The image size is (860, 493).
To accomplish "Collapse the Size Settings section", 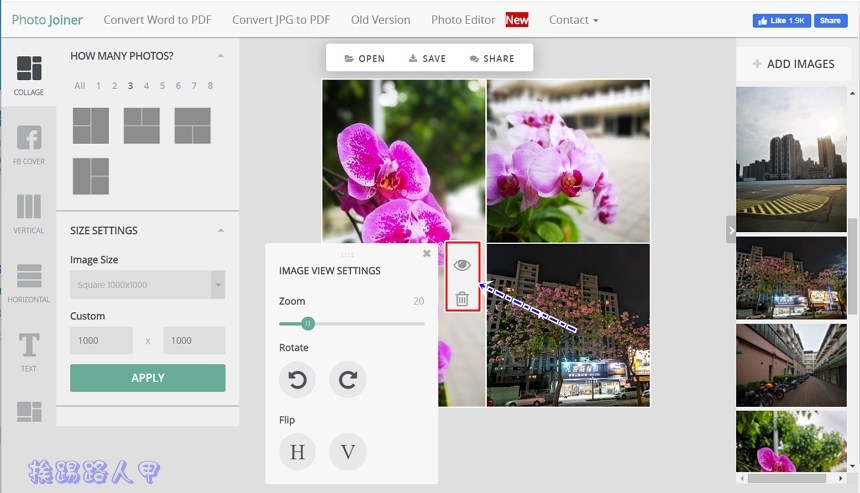I will pos(220,230).
